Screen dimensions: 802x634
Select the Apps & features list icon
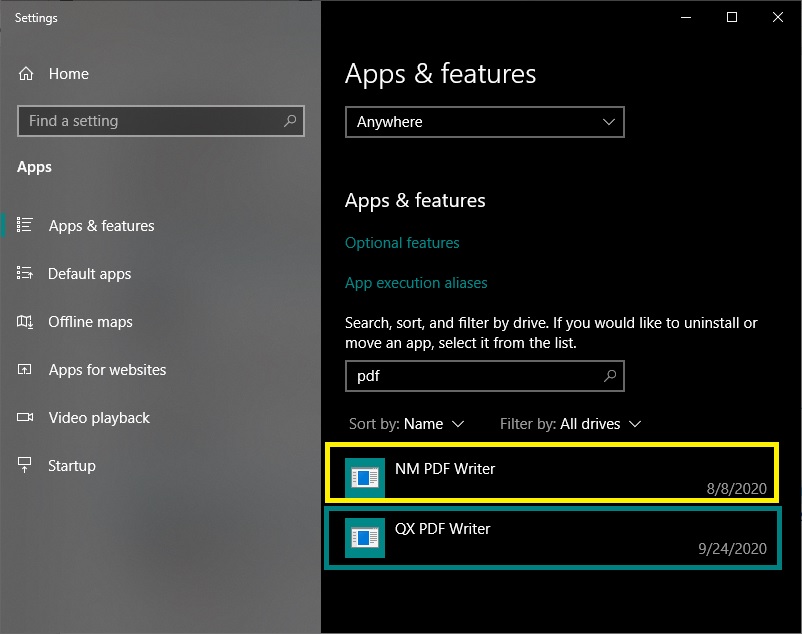(25, 224)
